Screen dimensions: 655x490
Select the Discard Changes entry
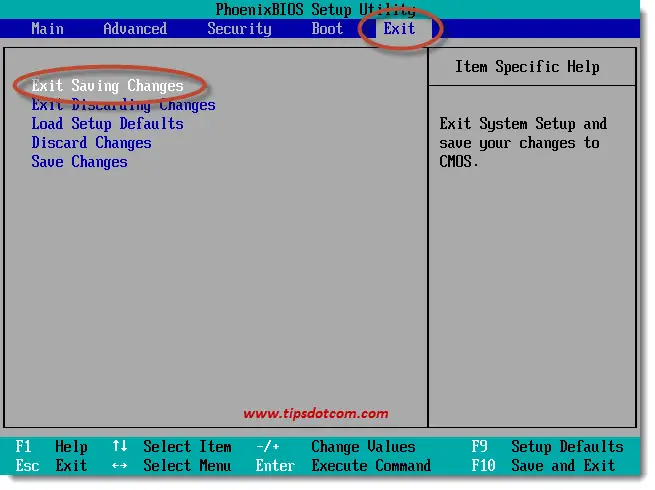click(91, 143)
